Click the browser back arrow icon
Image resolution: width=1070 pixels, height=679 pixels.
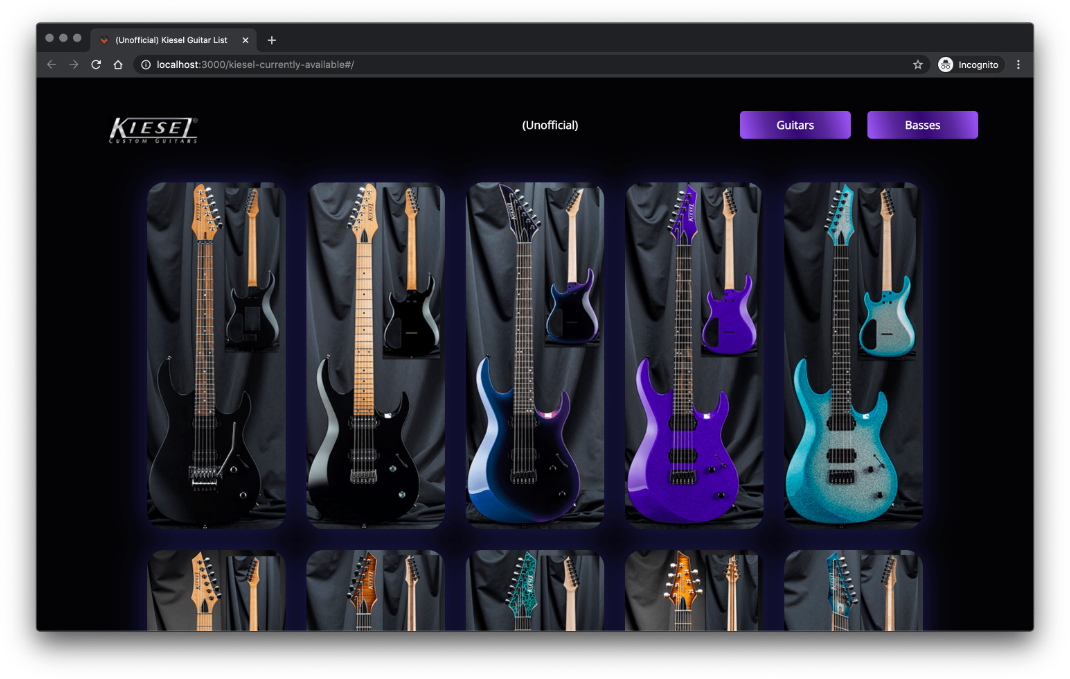50,64
